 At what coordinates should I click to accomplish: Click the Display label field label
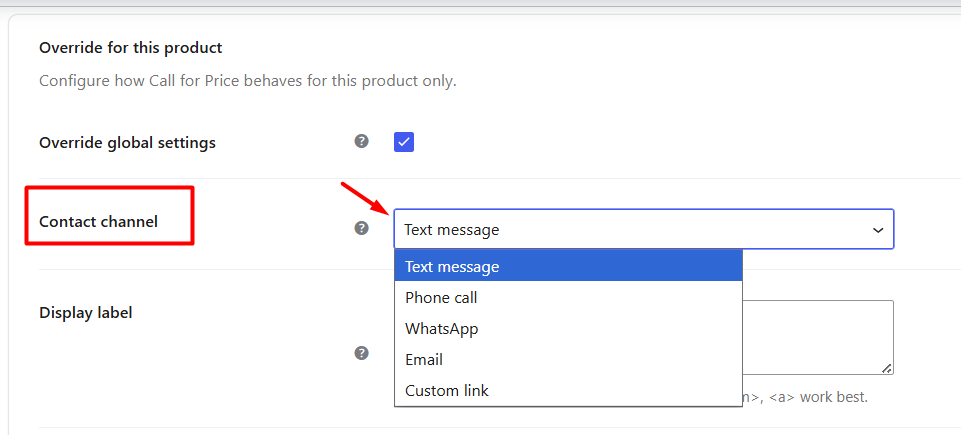86,313
